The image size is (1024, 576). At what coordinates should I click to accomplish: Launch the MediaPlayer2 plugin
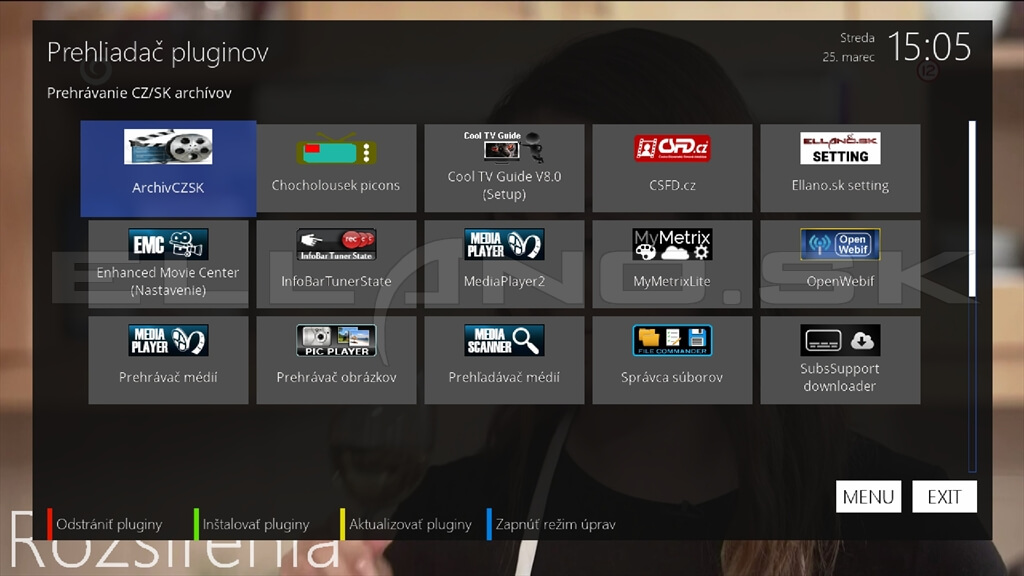point(504,264)
